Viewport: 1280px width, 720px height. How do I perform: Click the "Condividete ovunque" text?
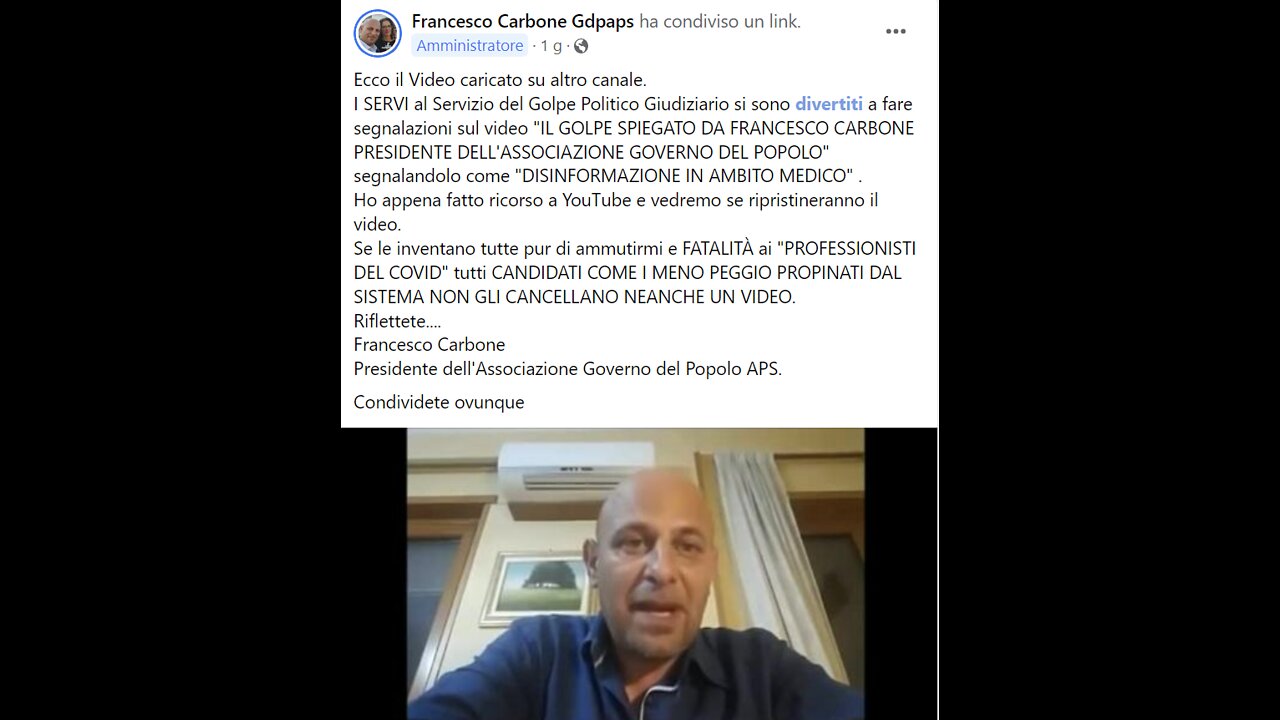439,402
